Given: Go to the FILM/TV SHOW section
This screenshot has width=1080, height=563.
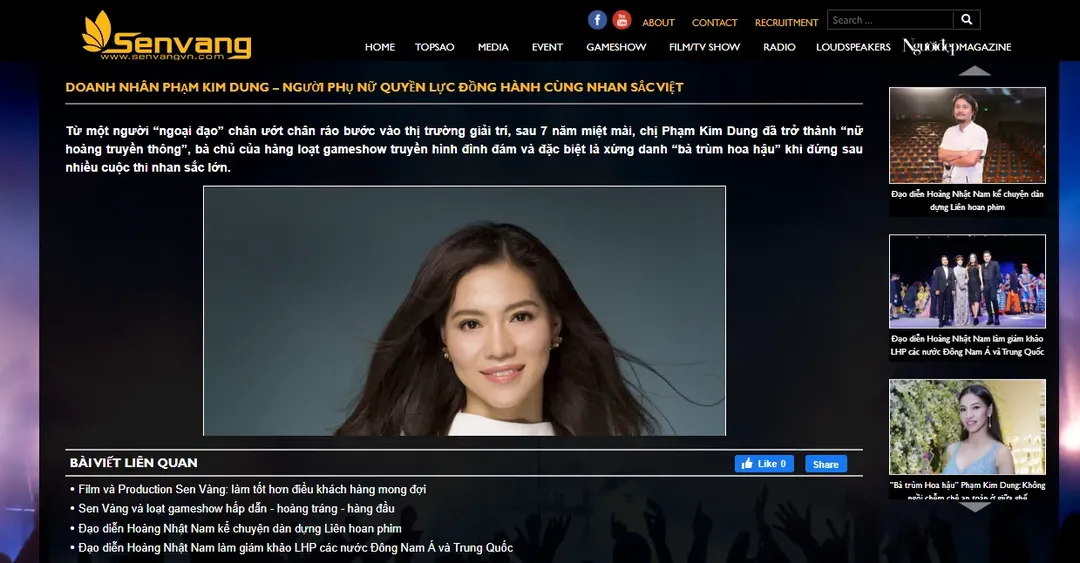Looking at the screenshot, I should tap(704, 47).
